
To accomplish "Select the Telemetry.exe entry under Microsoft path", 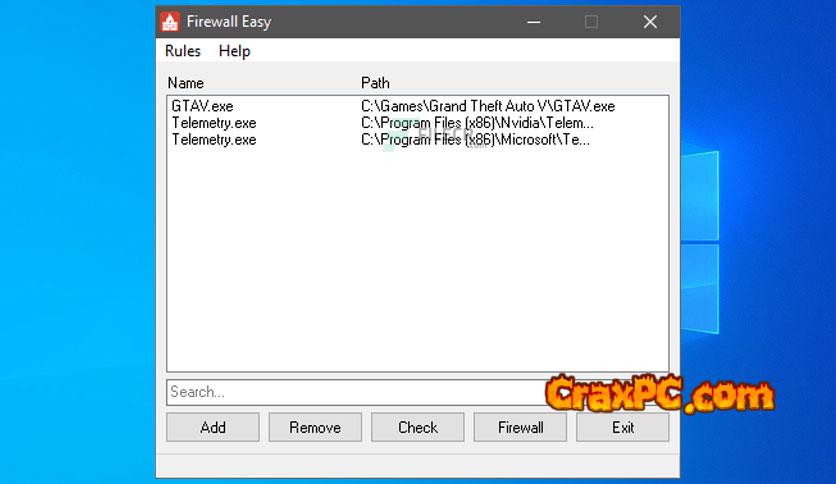I will point(214,140).
